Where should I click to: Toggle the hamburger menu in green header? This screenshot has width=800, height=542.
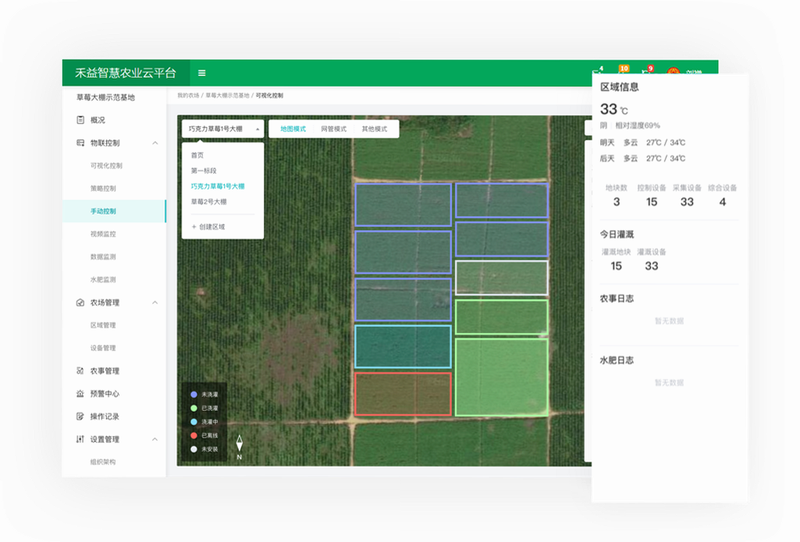(x=202, y=73)
